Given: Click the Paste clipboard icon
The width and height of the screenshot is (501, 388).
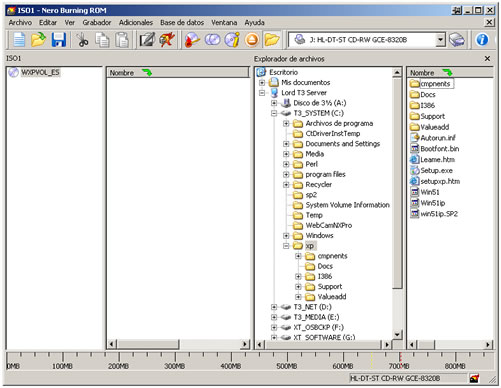Looking at the screenshot, I should tap(122, 40).
